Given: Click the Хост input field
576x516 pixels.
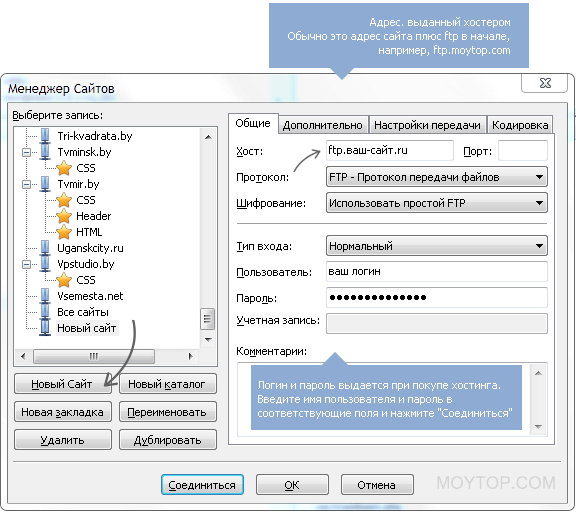Looking at the screenshot, I should 390,150.
